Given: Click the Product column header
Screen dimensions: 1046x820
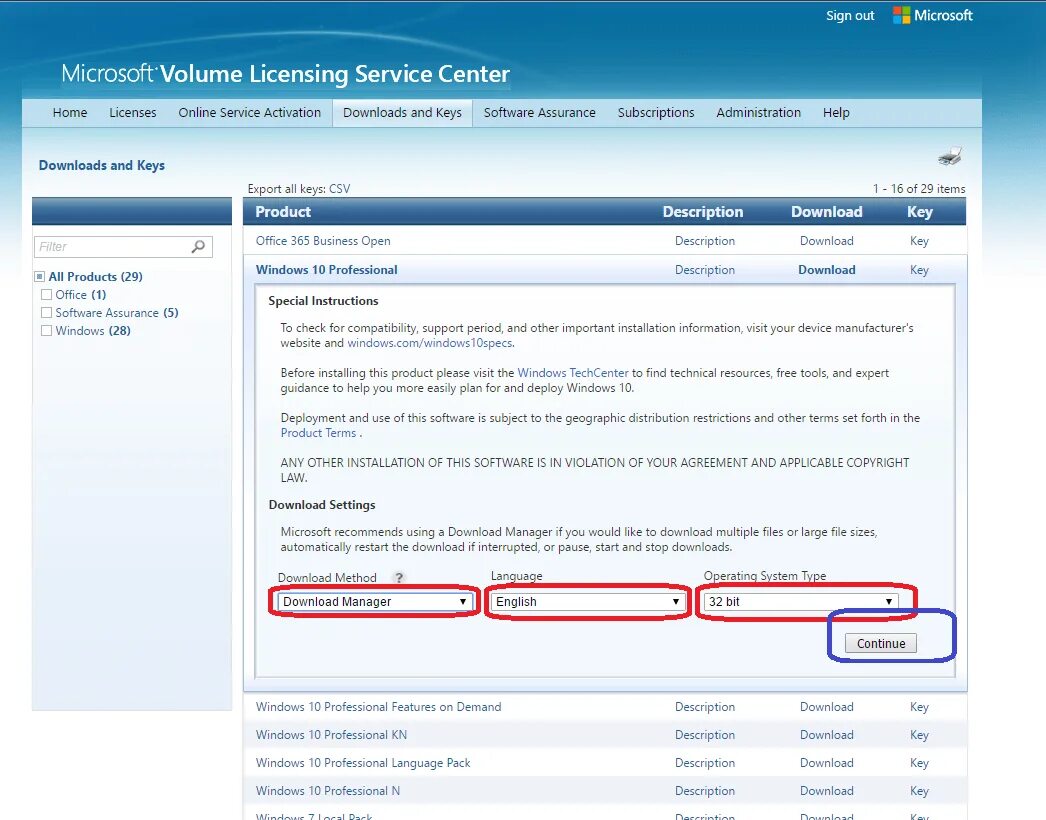Looking at the screenshot, I should (283, 212).
